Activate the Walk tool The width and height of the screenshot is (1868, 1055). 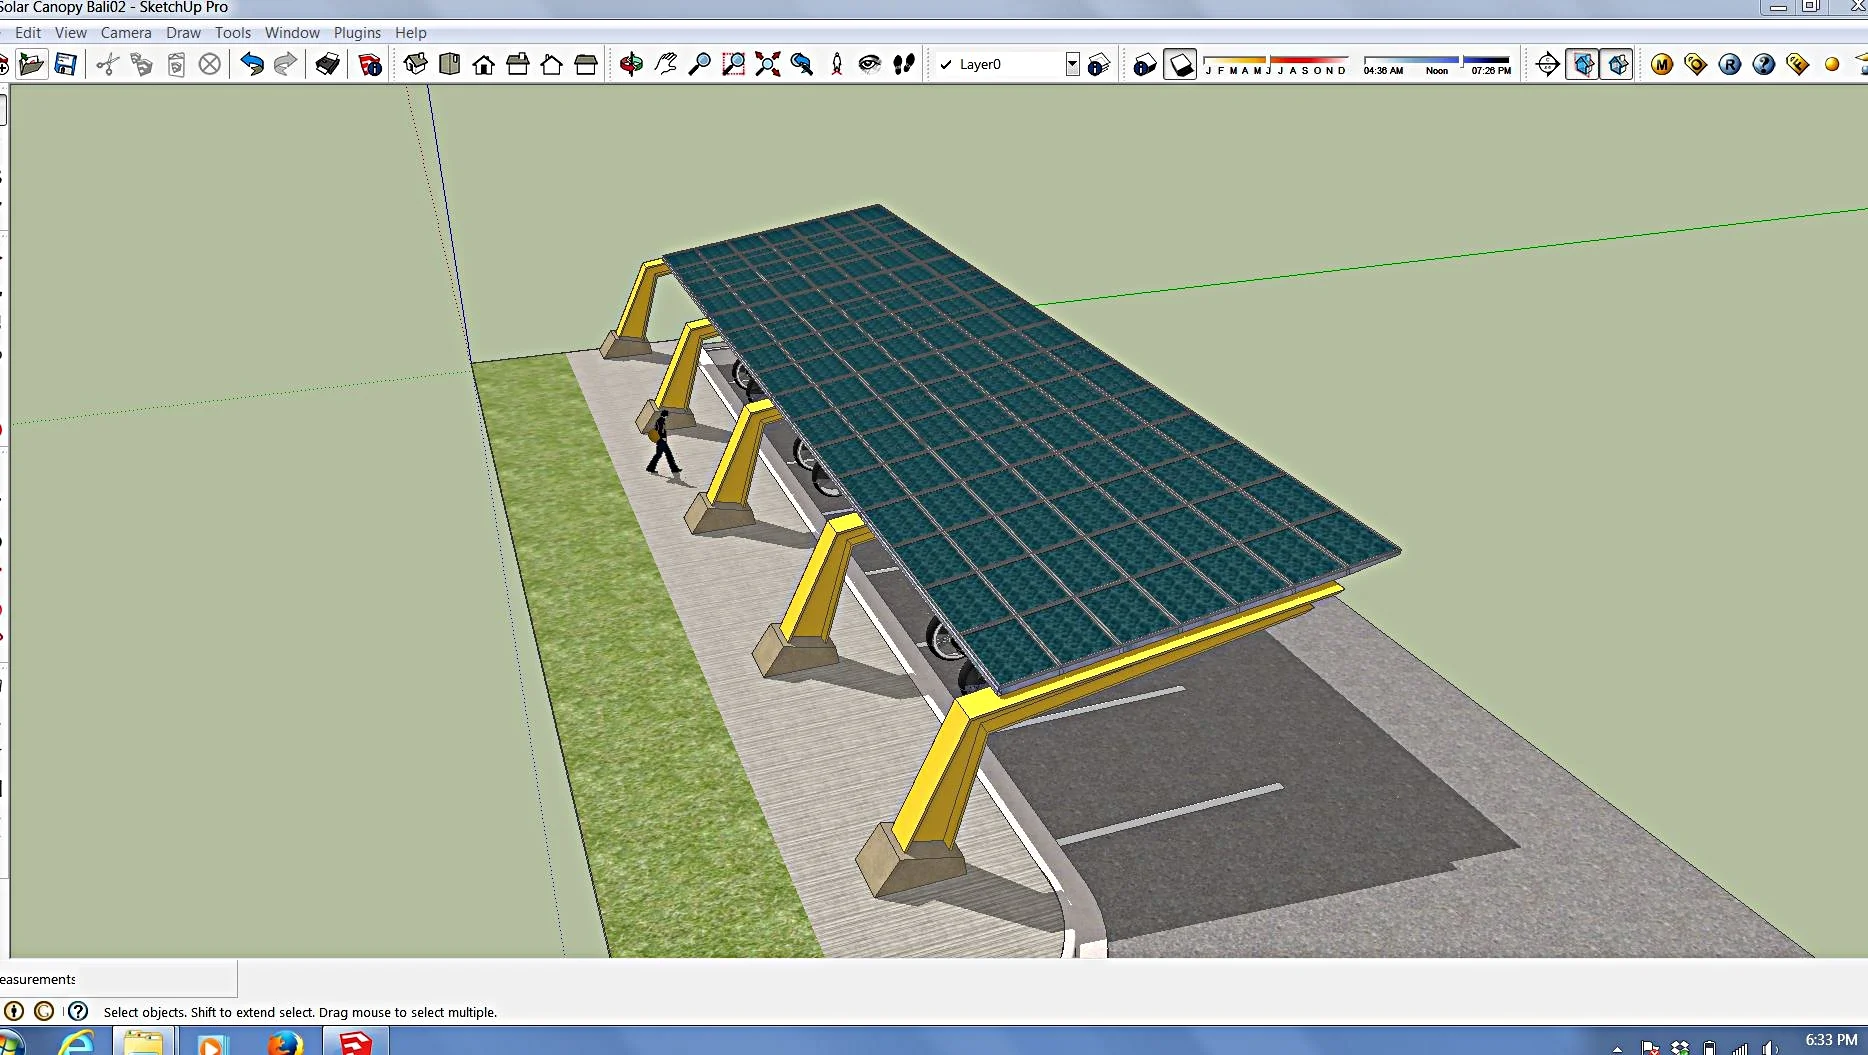(903, 63)
